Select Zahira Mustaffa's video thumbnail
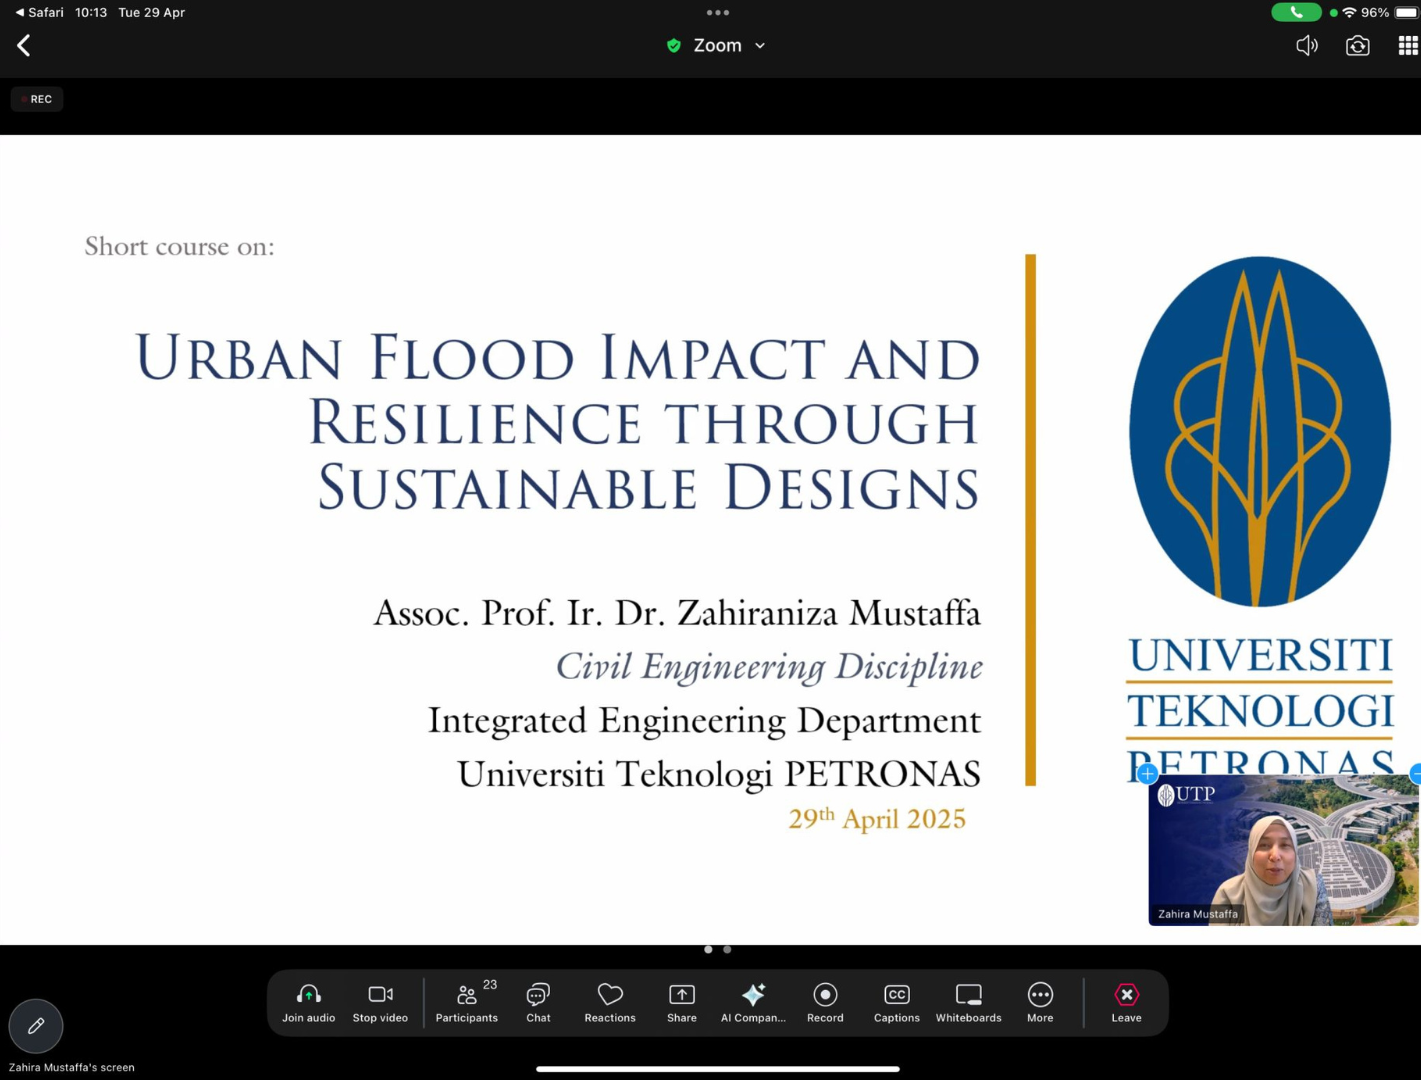 pos(1283,850)
